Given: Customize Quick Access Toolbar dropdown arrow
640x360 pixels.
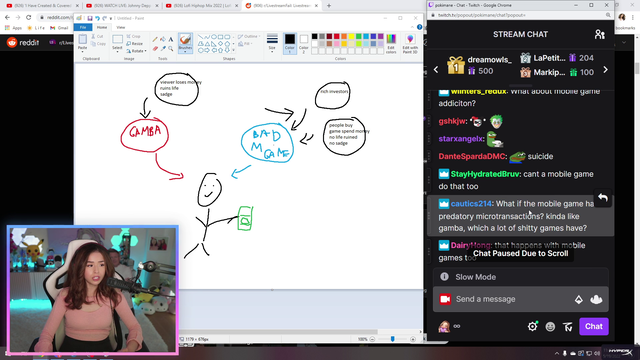Looking at the screenshot, I should 111,18.
